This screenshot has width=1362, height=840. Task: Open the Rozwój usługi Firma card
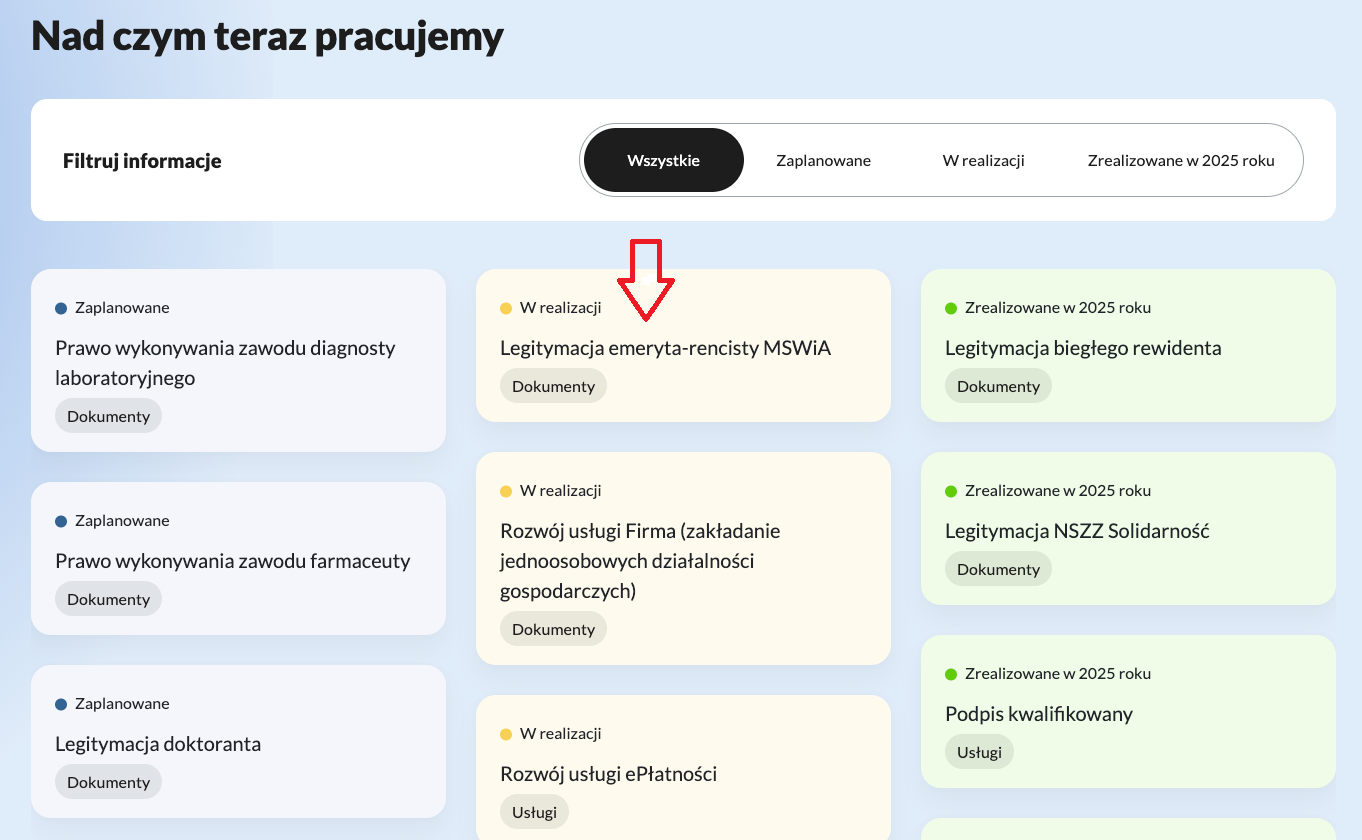pyautogui.click(x=640, y=560)
